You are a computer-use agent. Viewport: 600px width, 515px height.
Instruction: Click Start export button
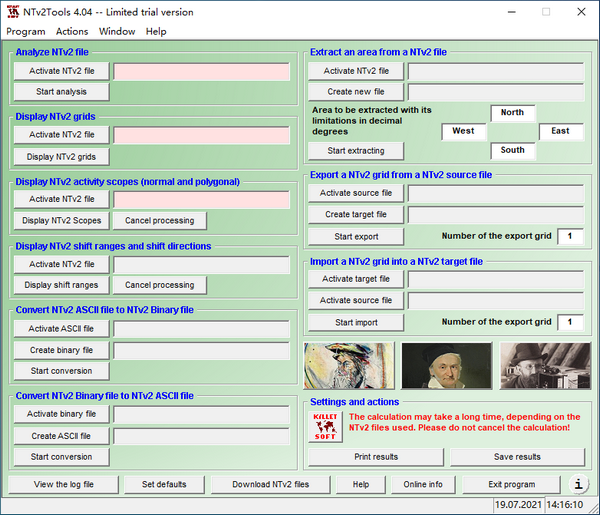tap(356, 236)
